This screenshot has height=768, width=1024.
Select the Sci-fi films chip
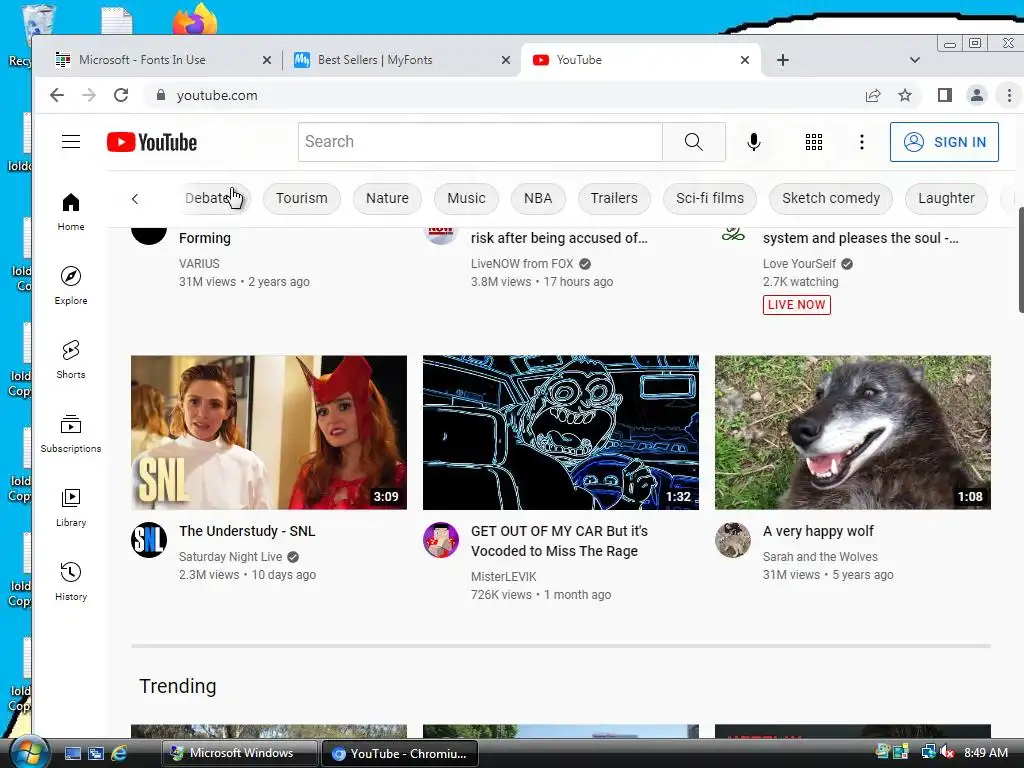pyautogui.click(x=710, y=199)
